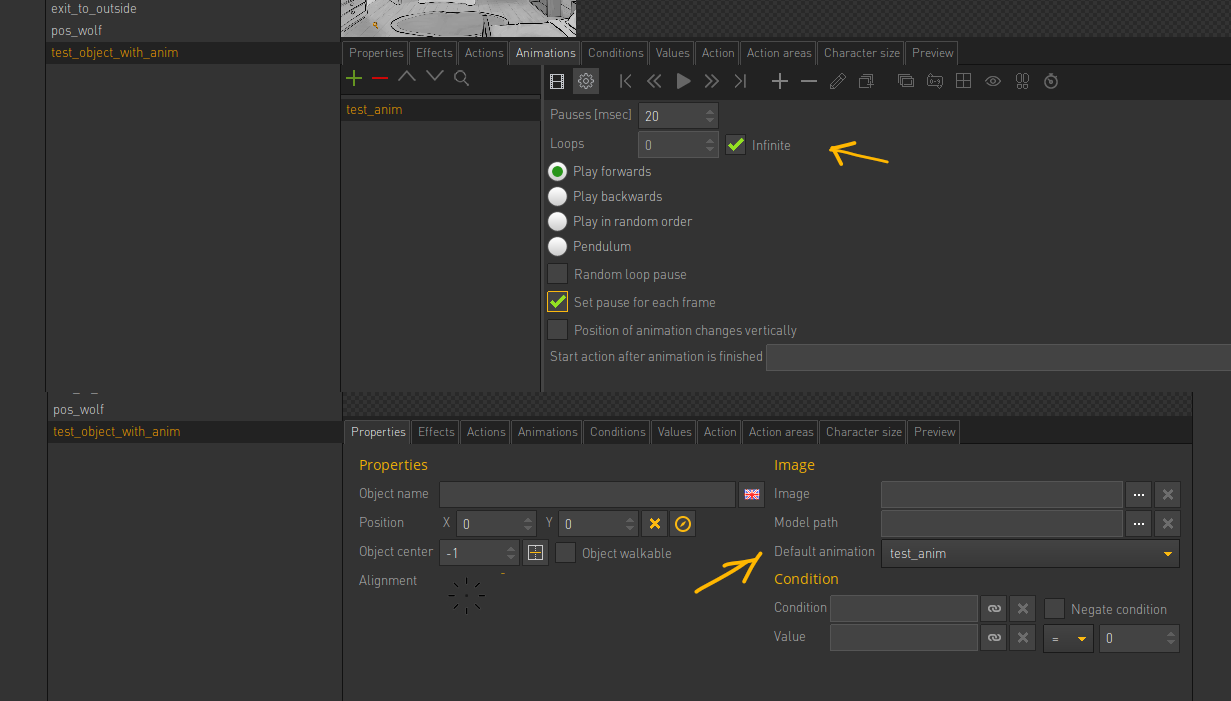Jump to the first animation frame

pos(626,81)
